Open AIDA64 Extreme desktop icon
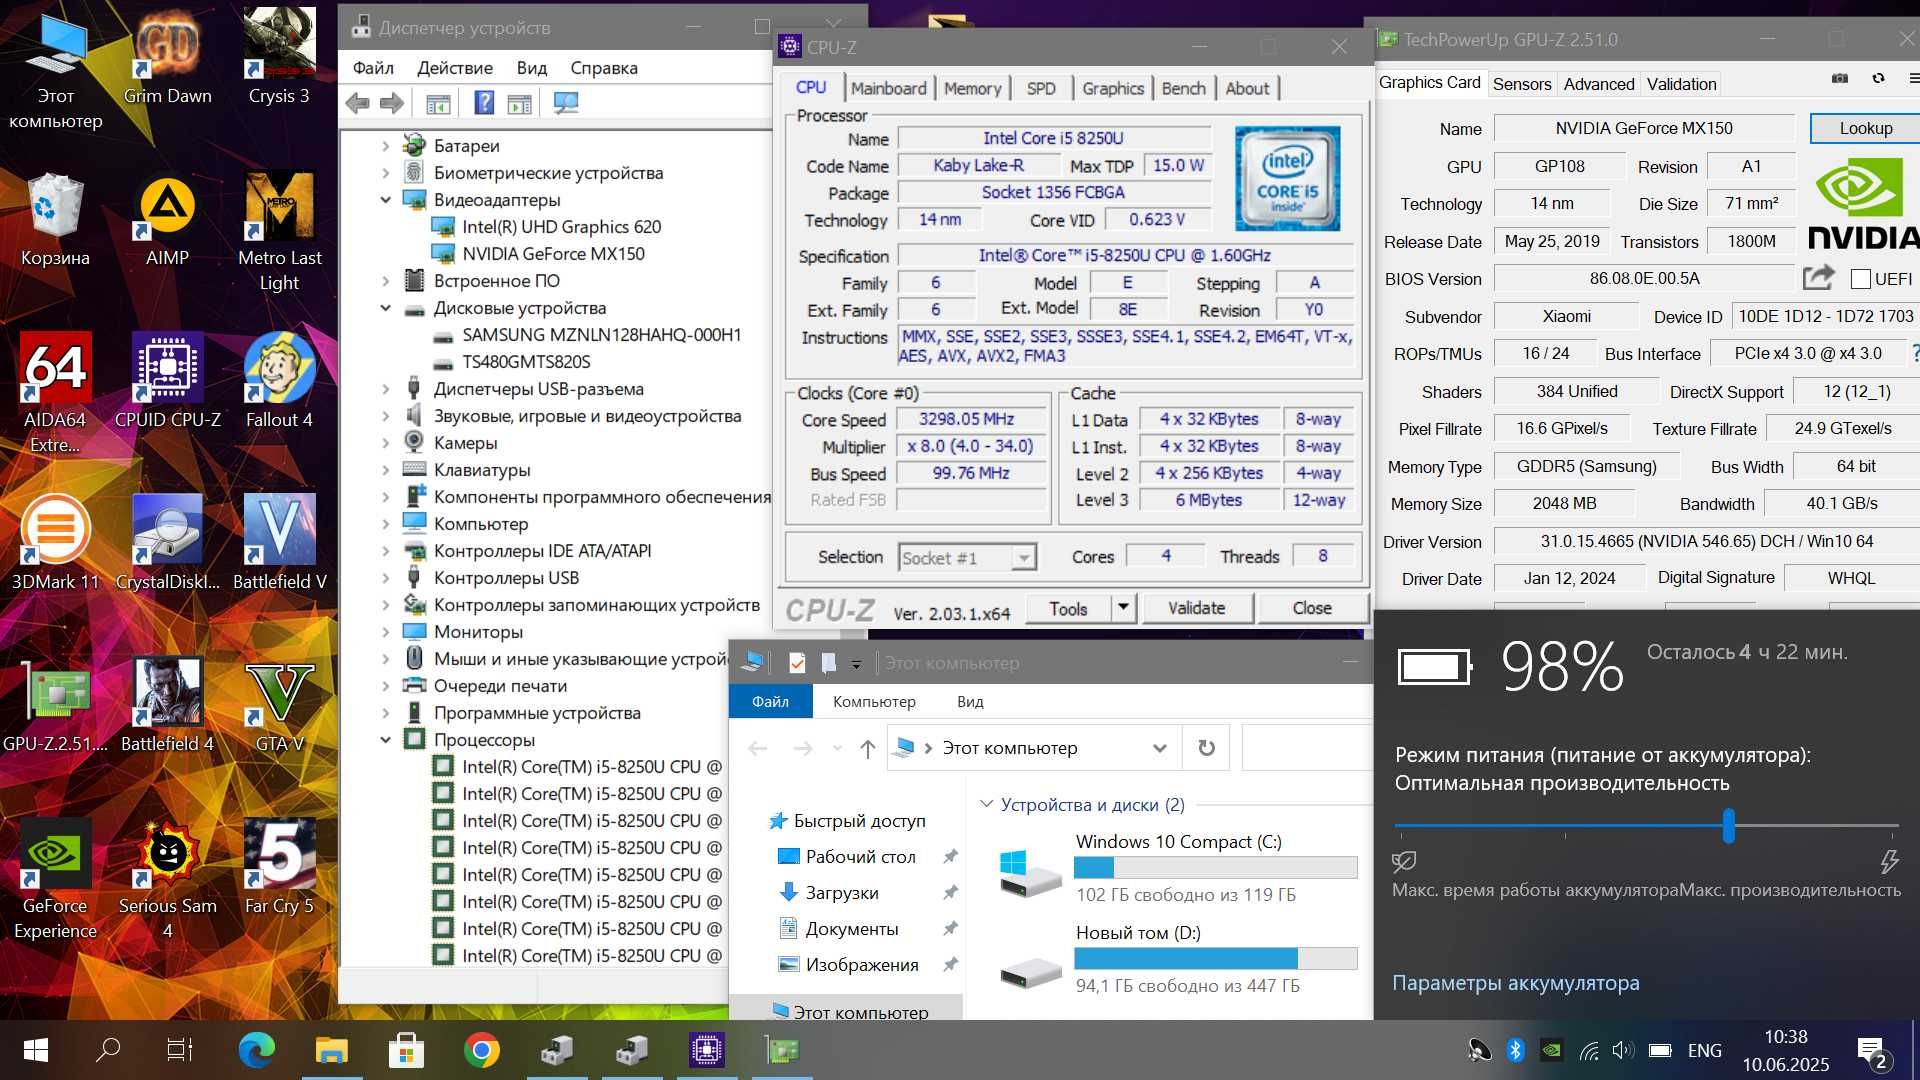This screenshot has height=1080, width=1920. click(55, 394)
